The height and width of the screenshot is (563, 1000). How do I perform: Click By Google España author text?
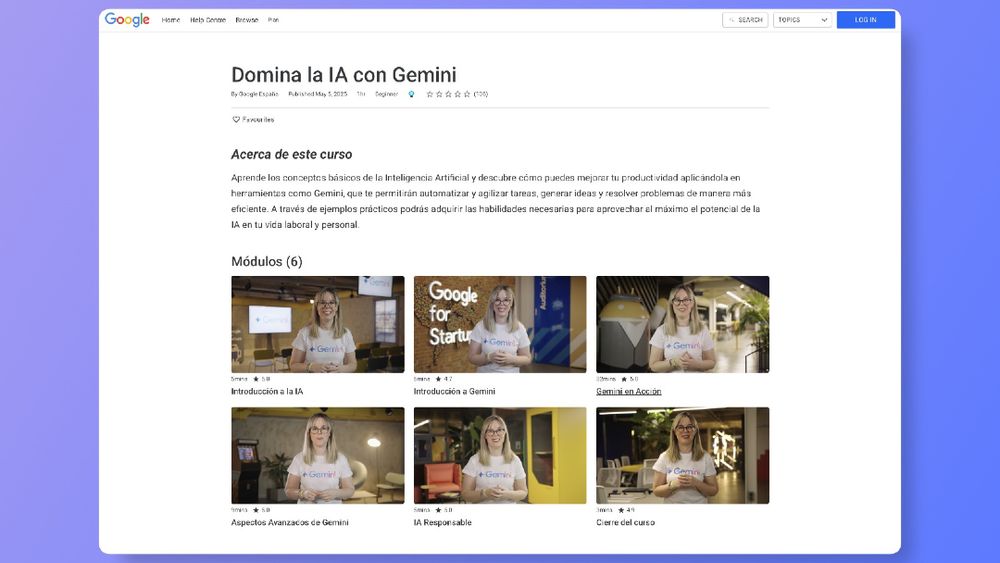(254, 94)
